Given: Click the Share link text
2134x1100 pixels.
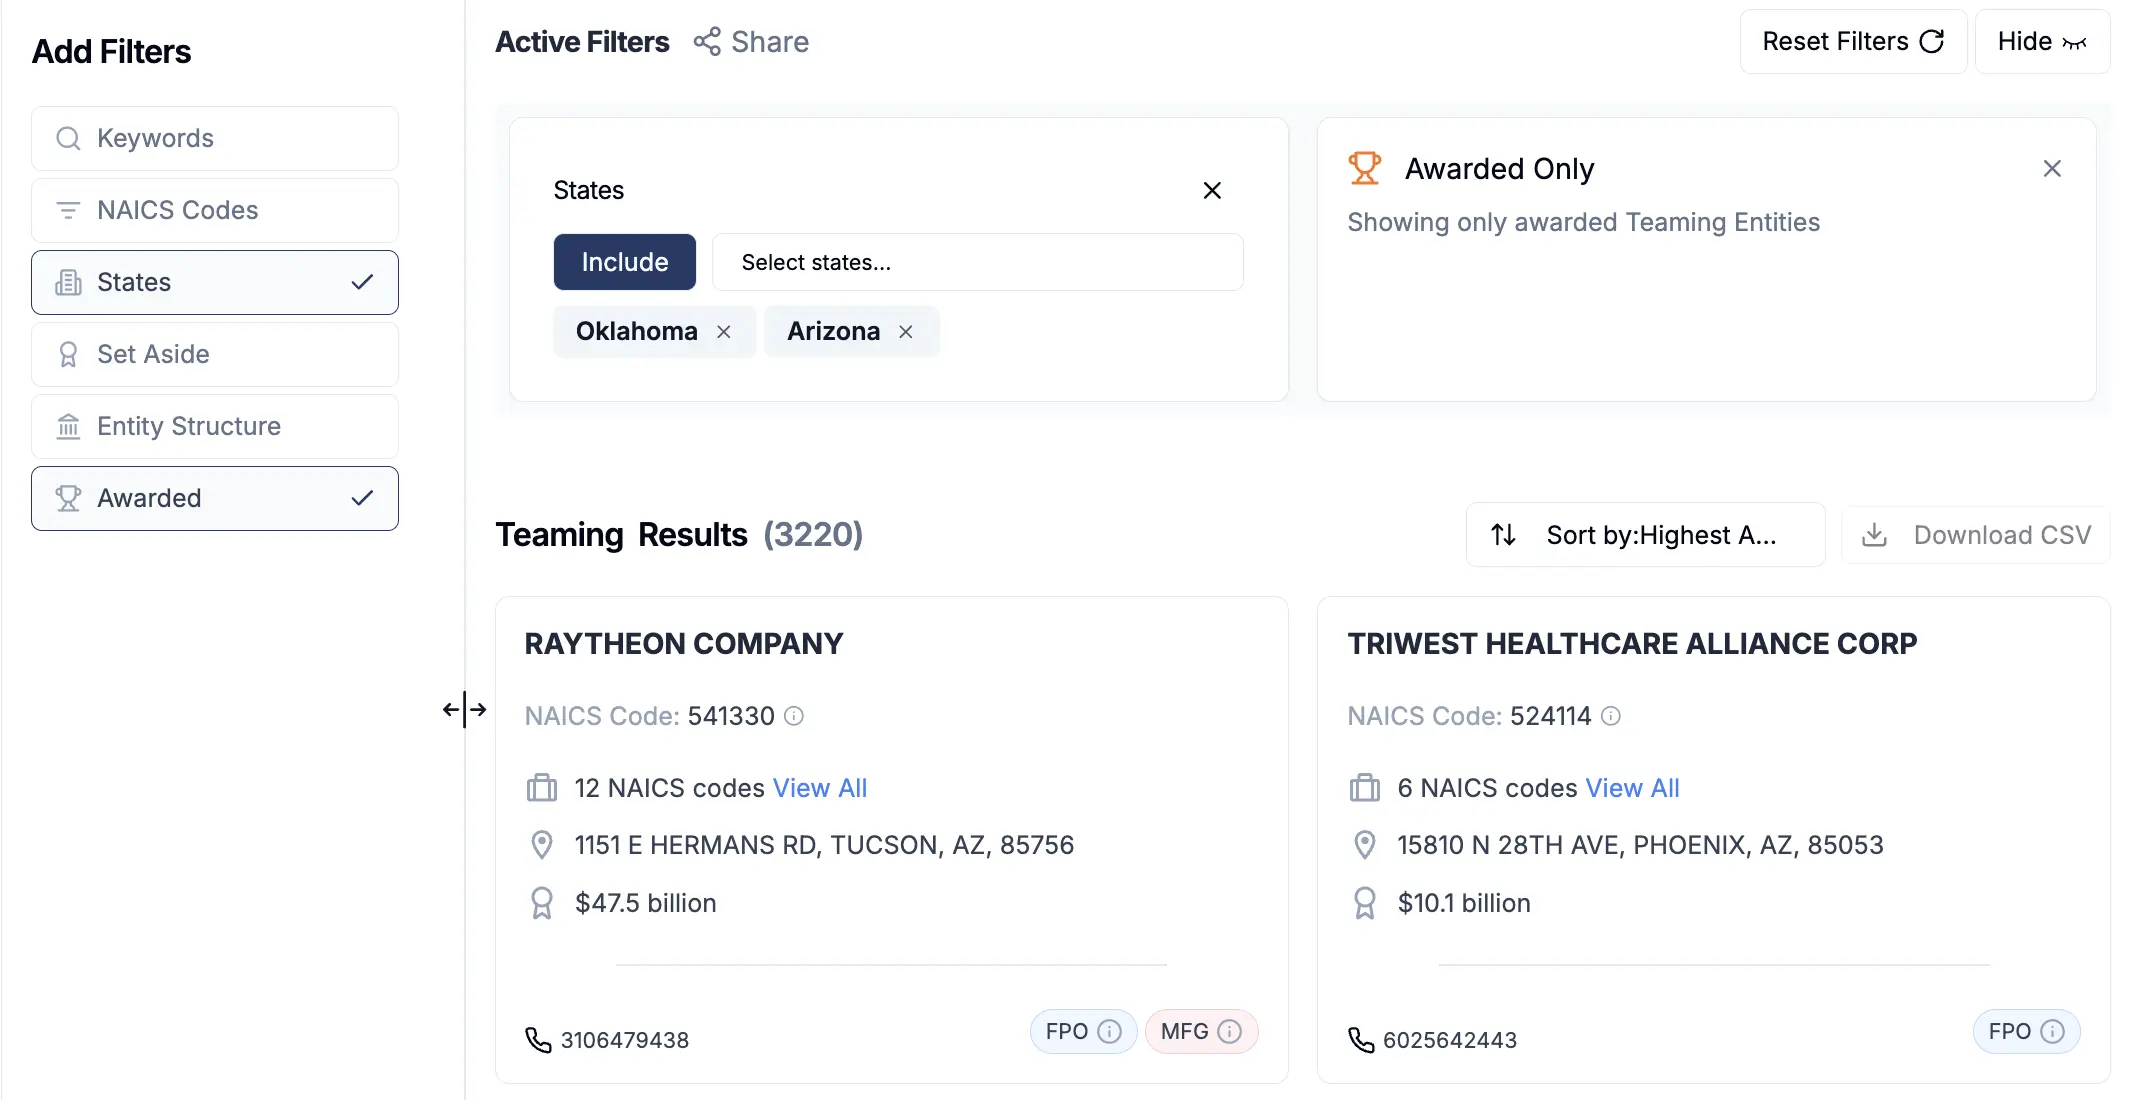Looking at the screenshot, I should (x=770, y=42).
